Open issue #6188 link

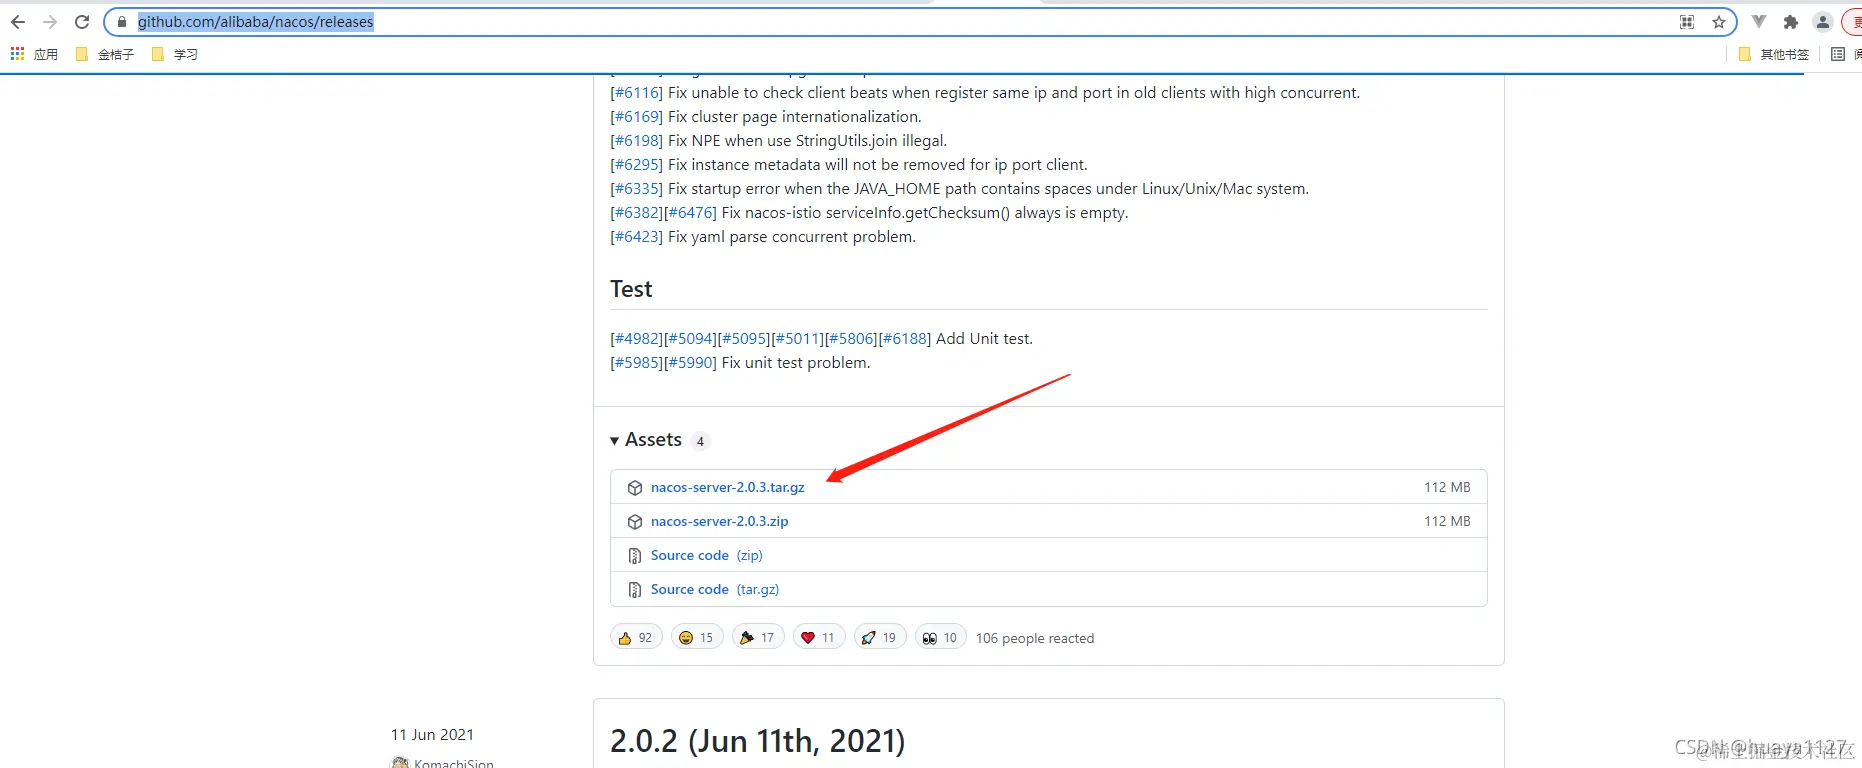906,339
